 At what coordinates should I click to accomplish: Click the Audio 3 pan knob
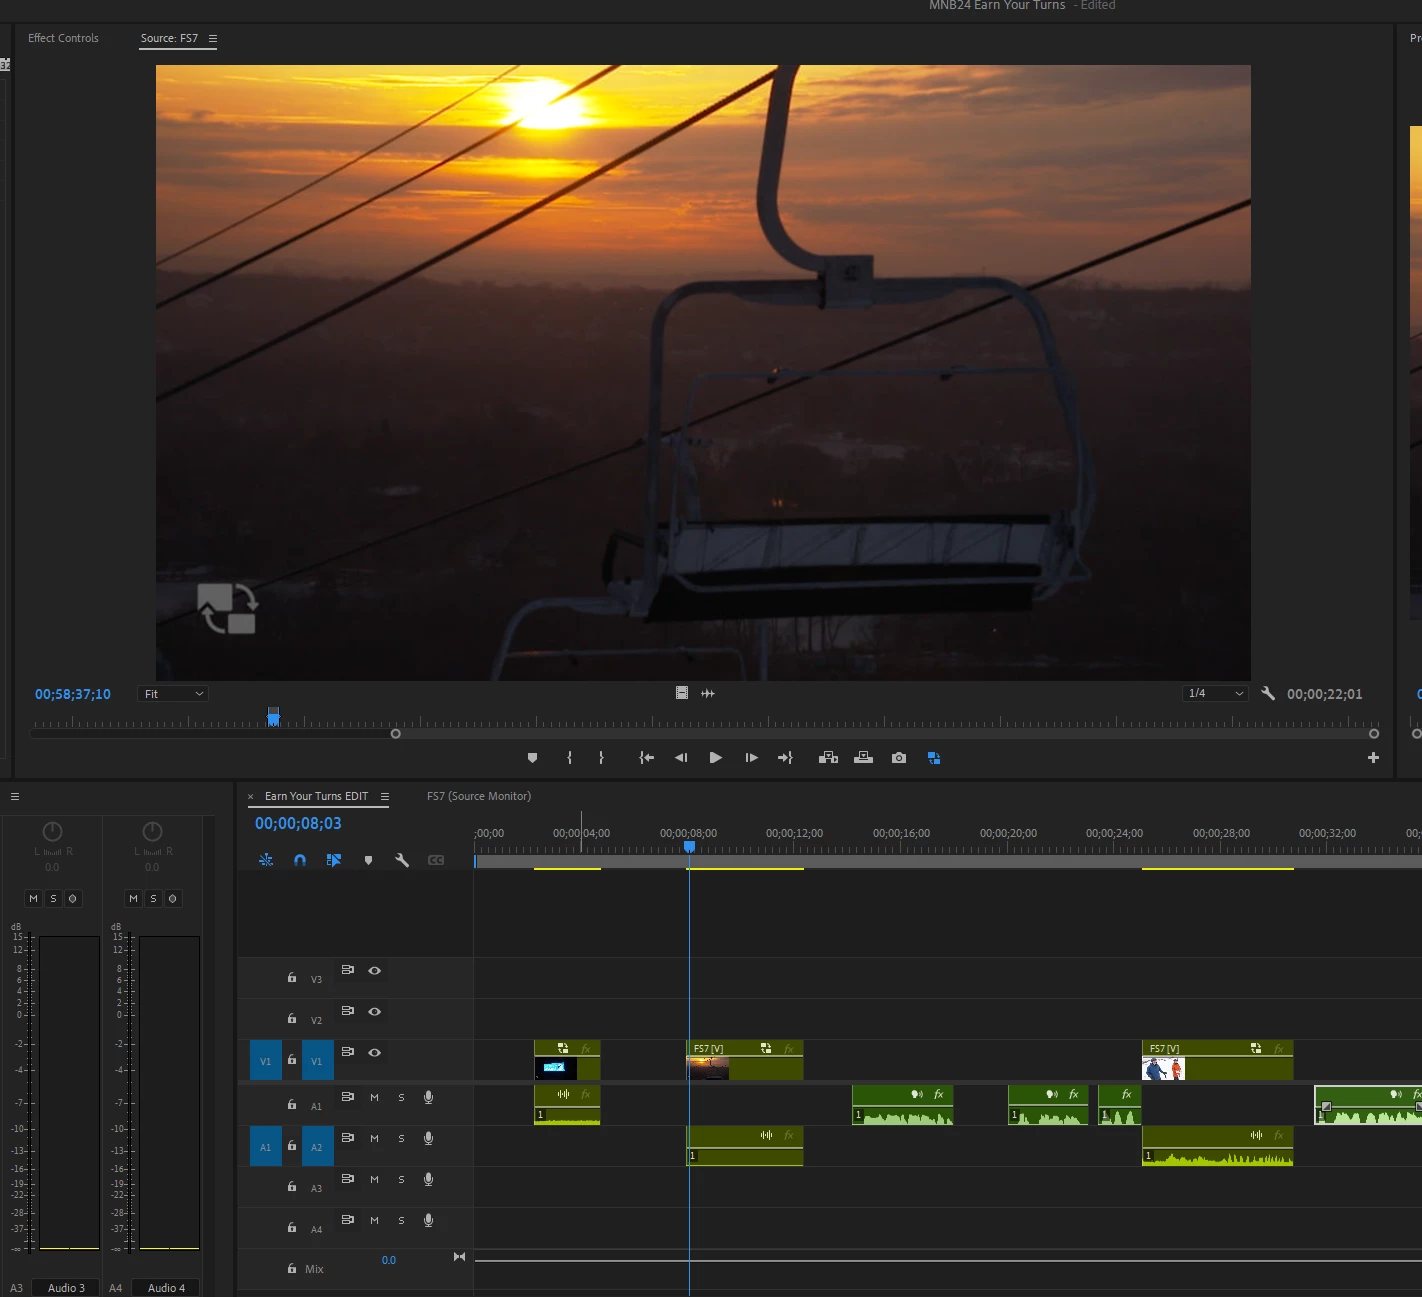click(52, 831)
